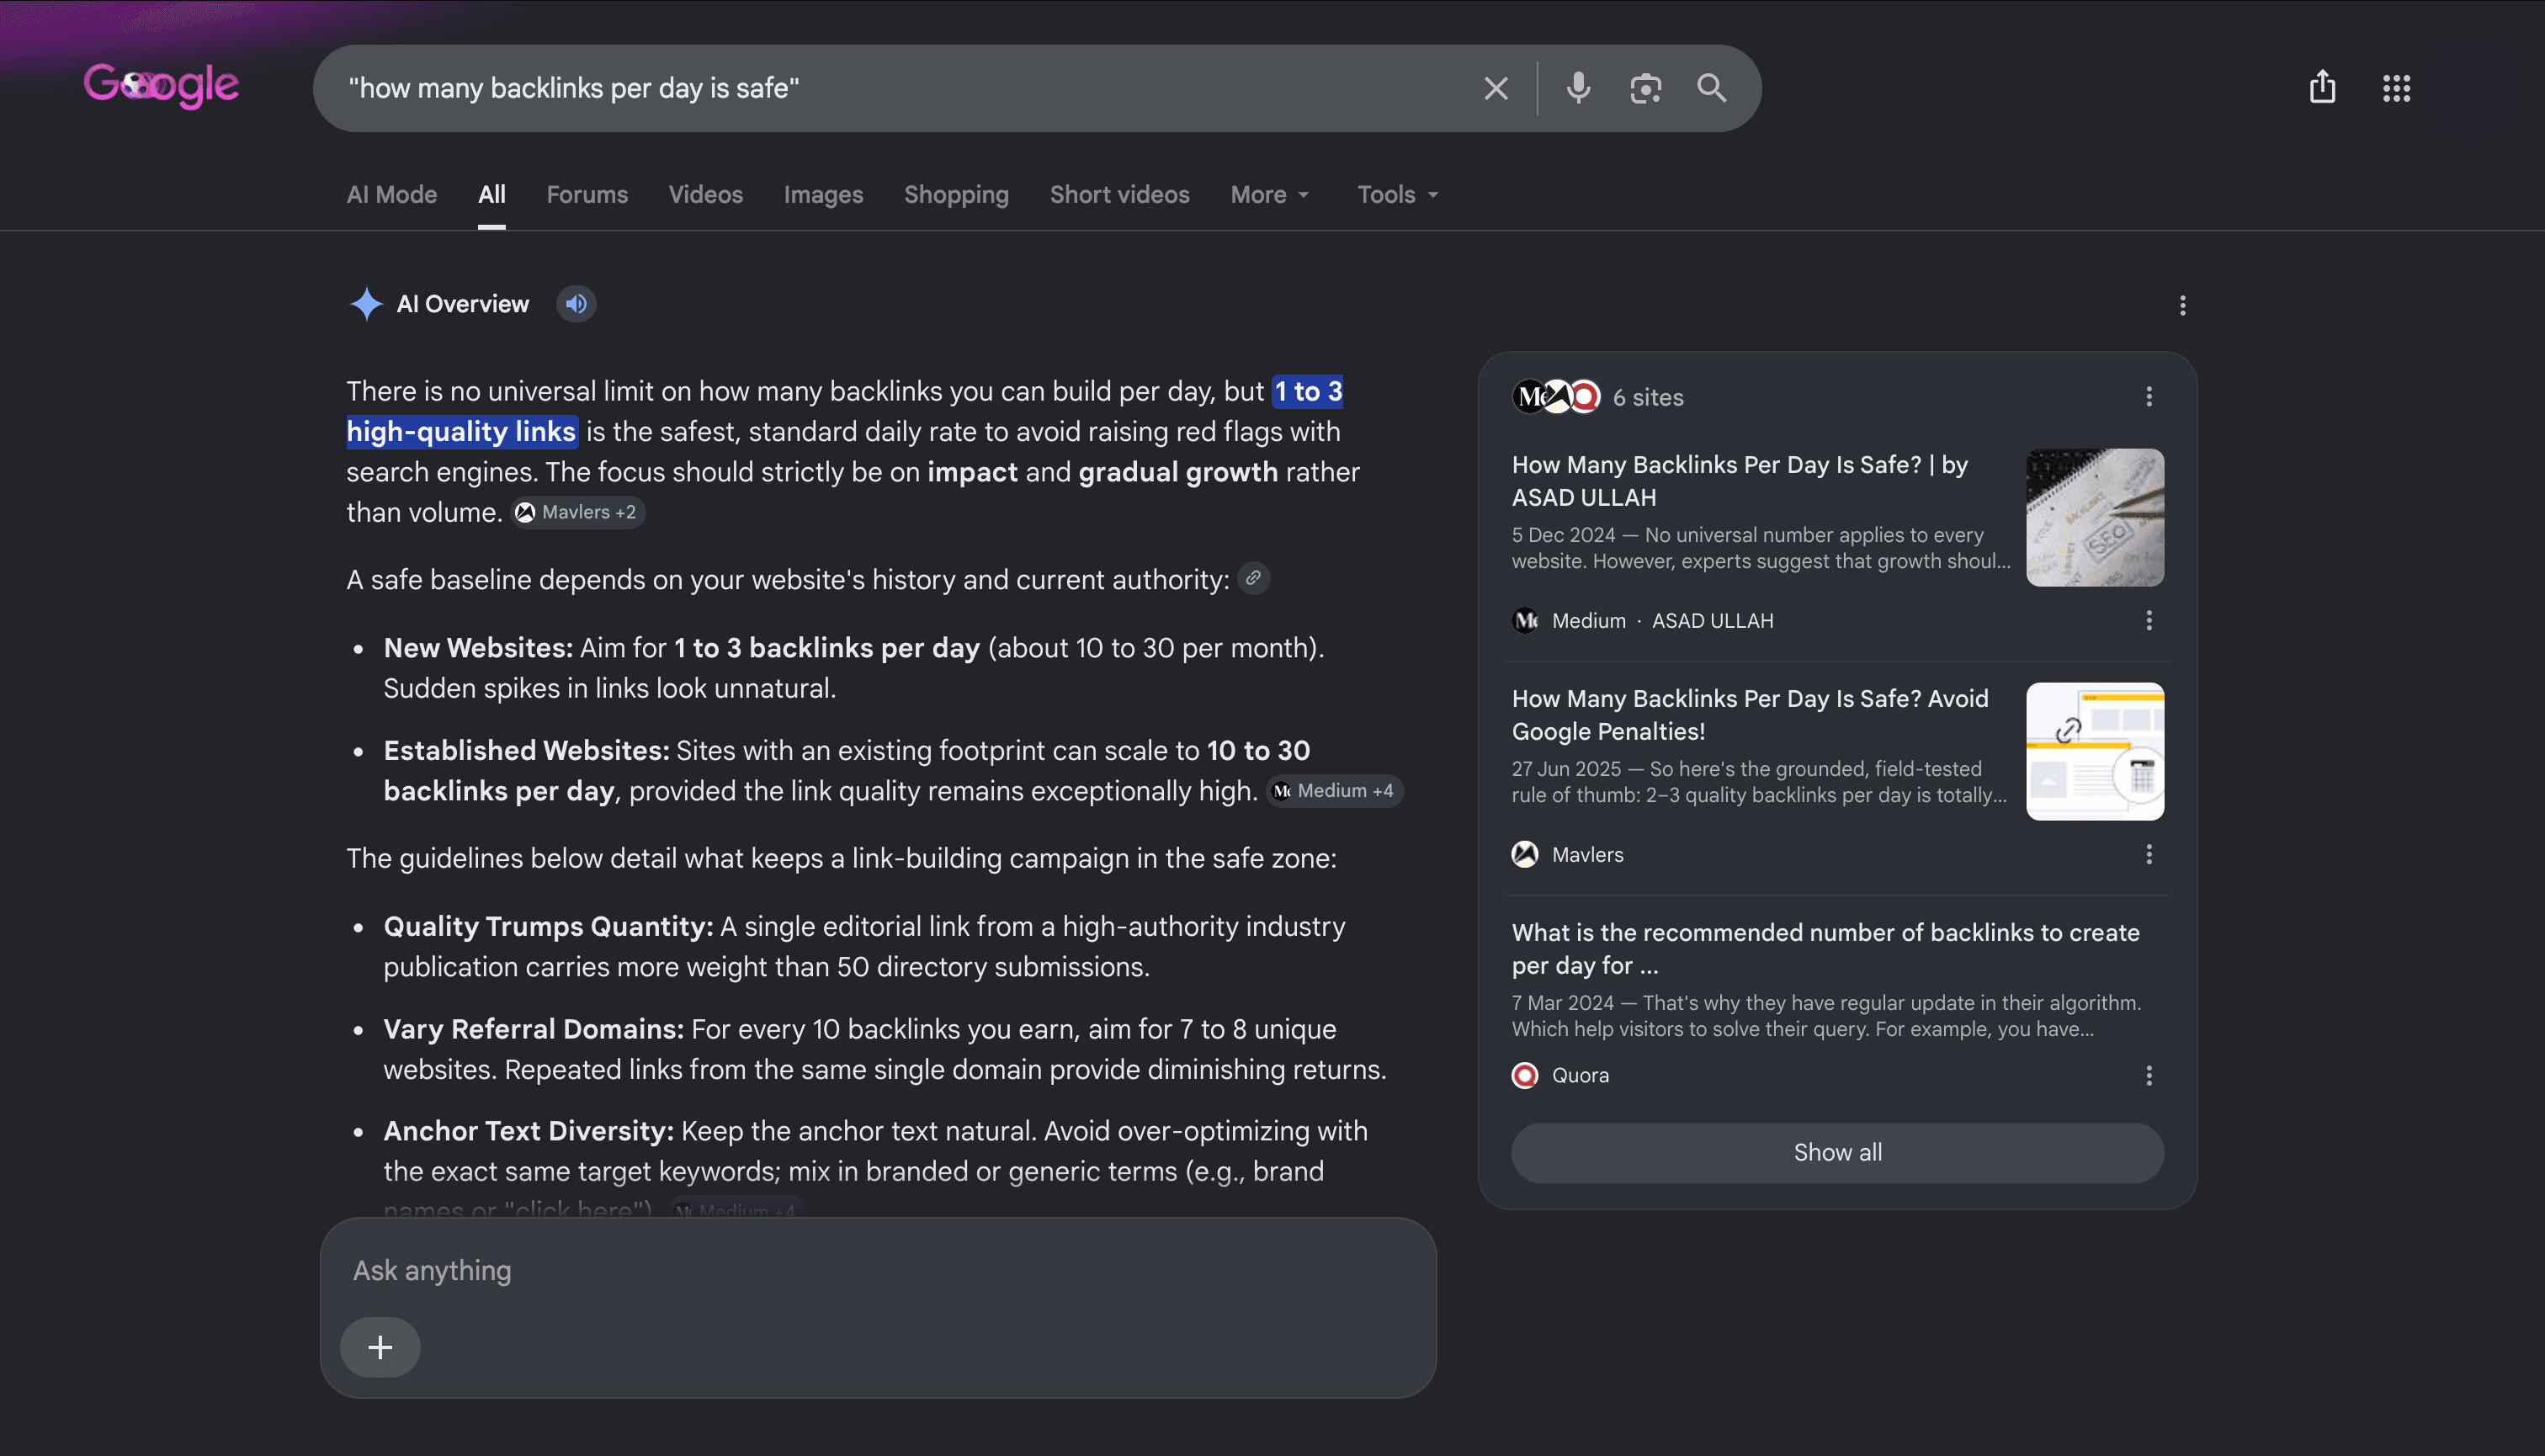Click the link icon after 'current authority'
The width and height of the screenshot is (2545, 1456).
[x=1253, y=578]
